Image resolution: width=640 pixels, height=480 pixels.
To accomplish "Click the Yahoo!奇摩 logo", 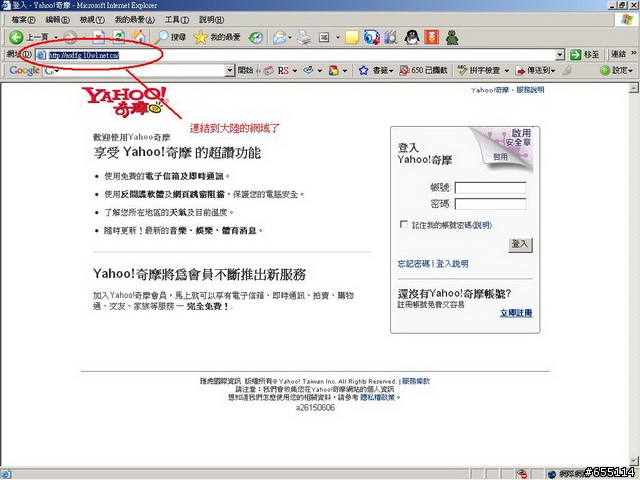I will [x=124, y=102].
